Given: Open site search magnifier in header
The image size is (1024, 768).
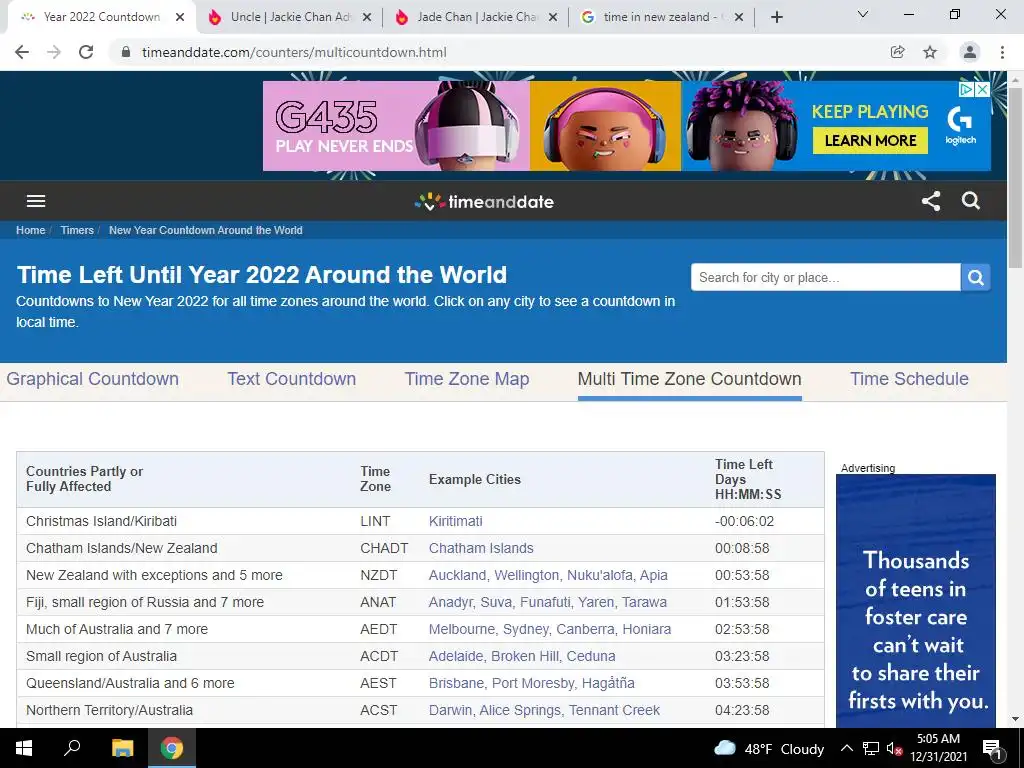Looking at the screenshot, I should tap(971, 201).
